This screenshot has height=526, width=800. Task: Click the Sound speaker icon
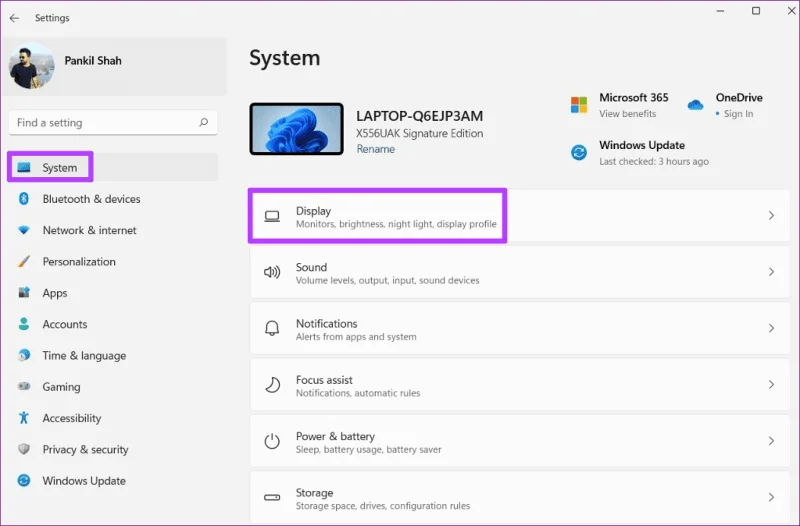pyautogui.click(x=272, y=272)
